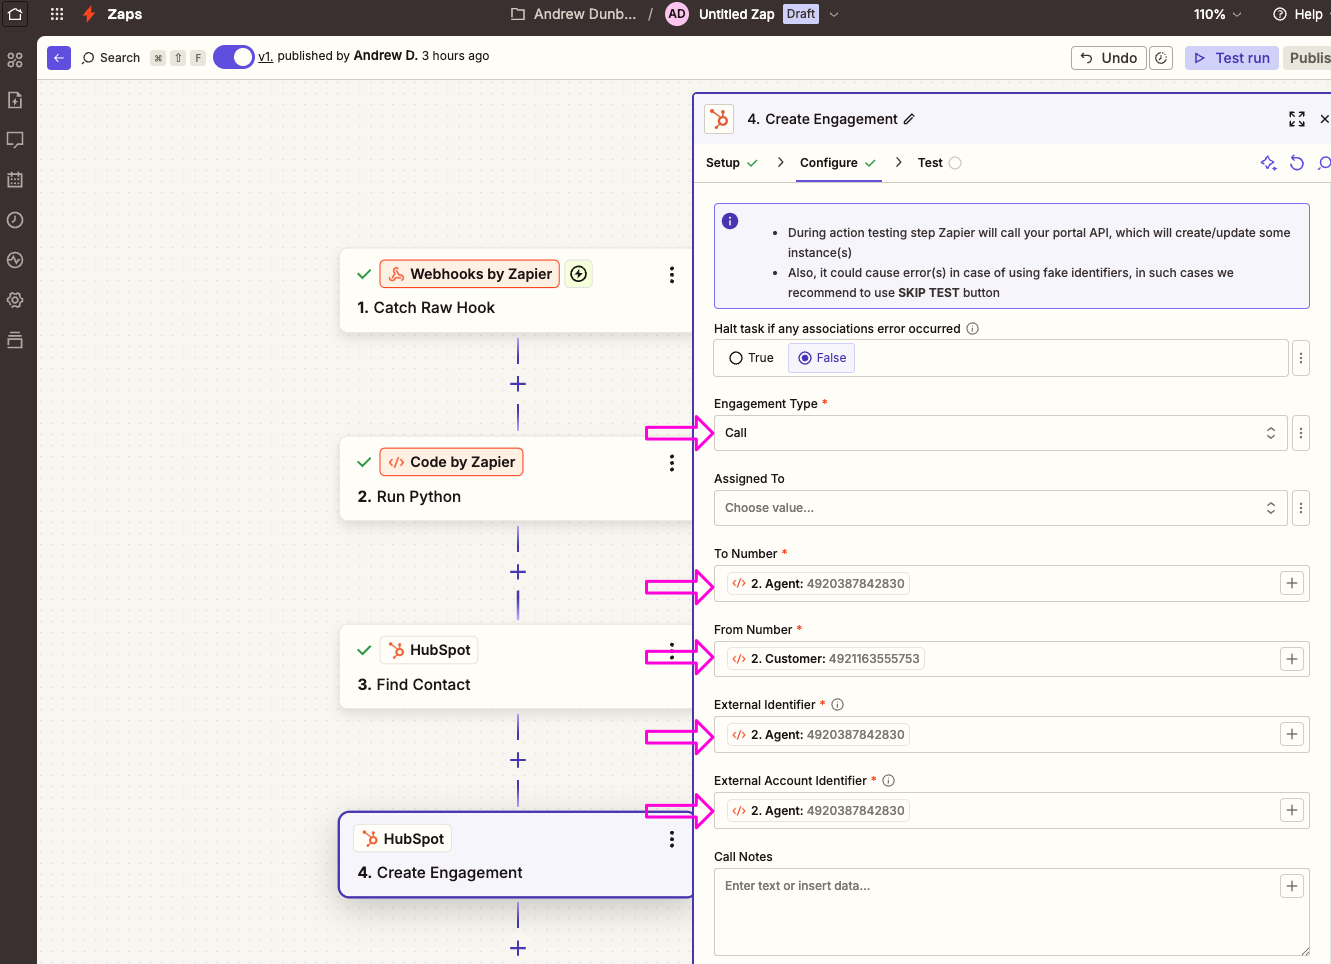The height and width of the screenshot is (964, 1331).
Task: Click the Publish button
Action: click(x=1308, y=58)
